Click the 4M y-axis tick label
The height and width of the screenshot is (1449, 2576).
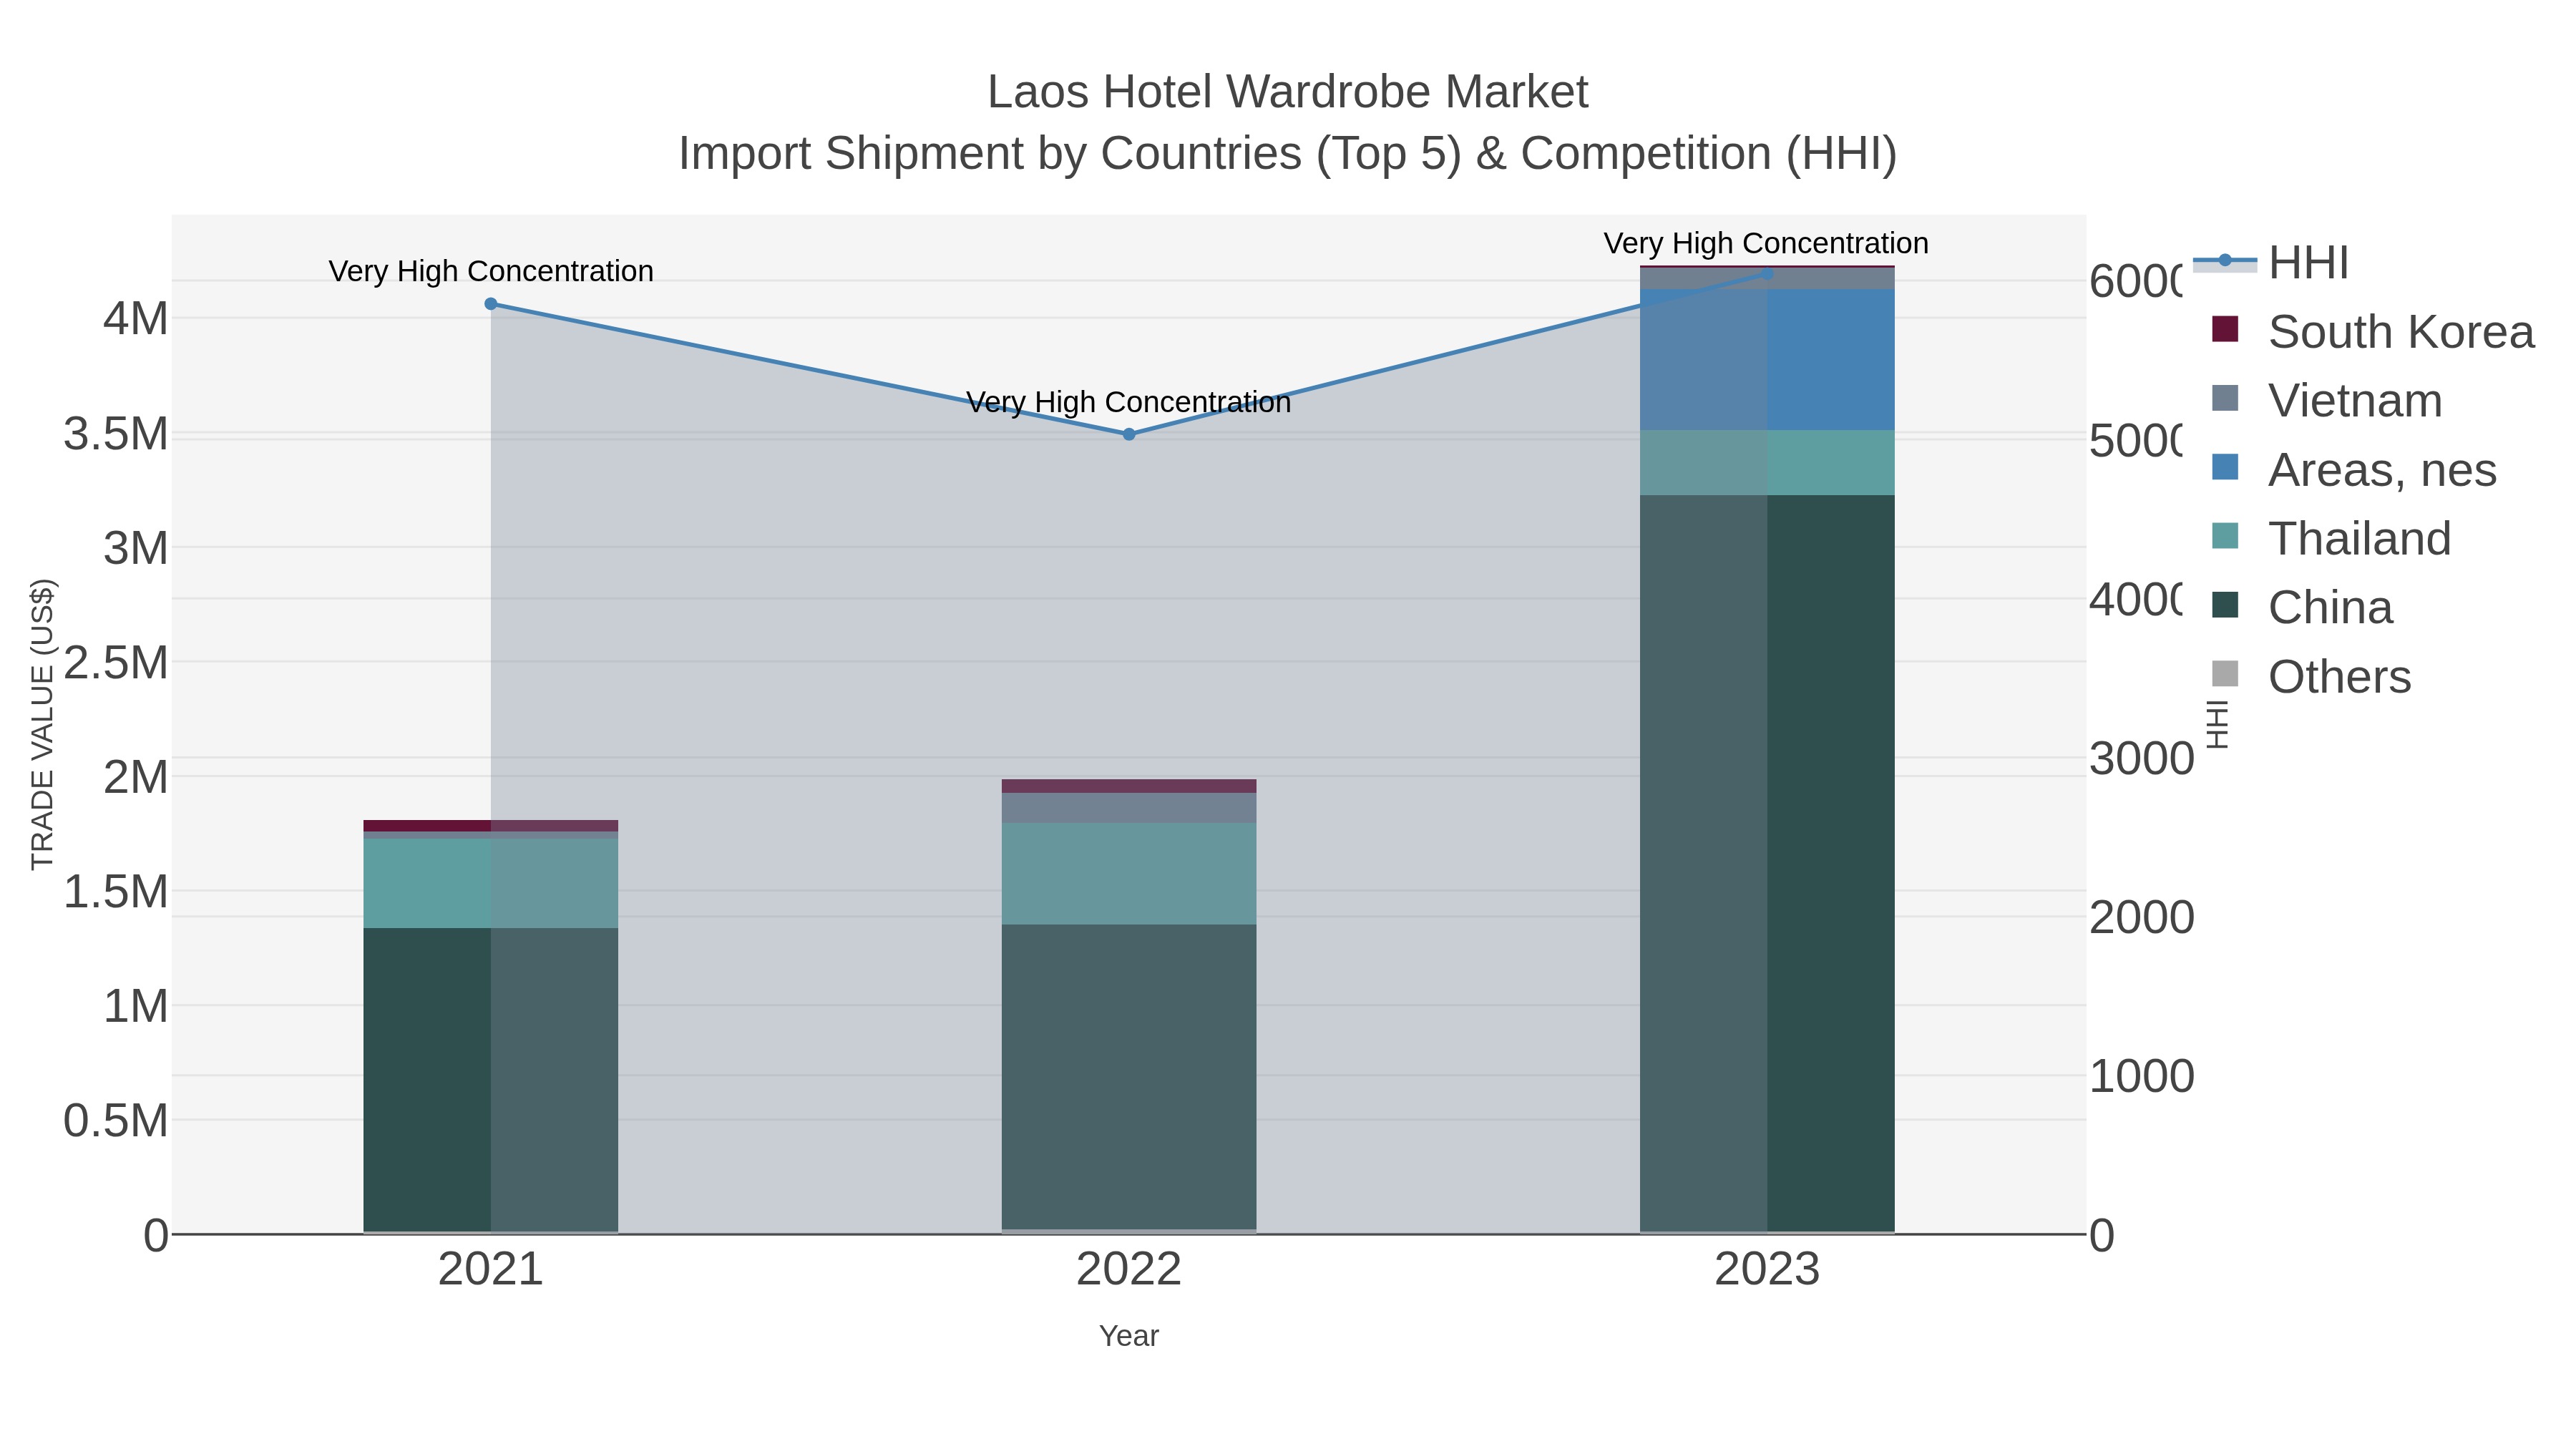pyautogui.click(x=136, y=319)
